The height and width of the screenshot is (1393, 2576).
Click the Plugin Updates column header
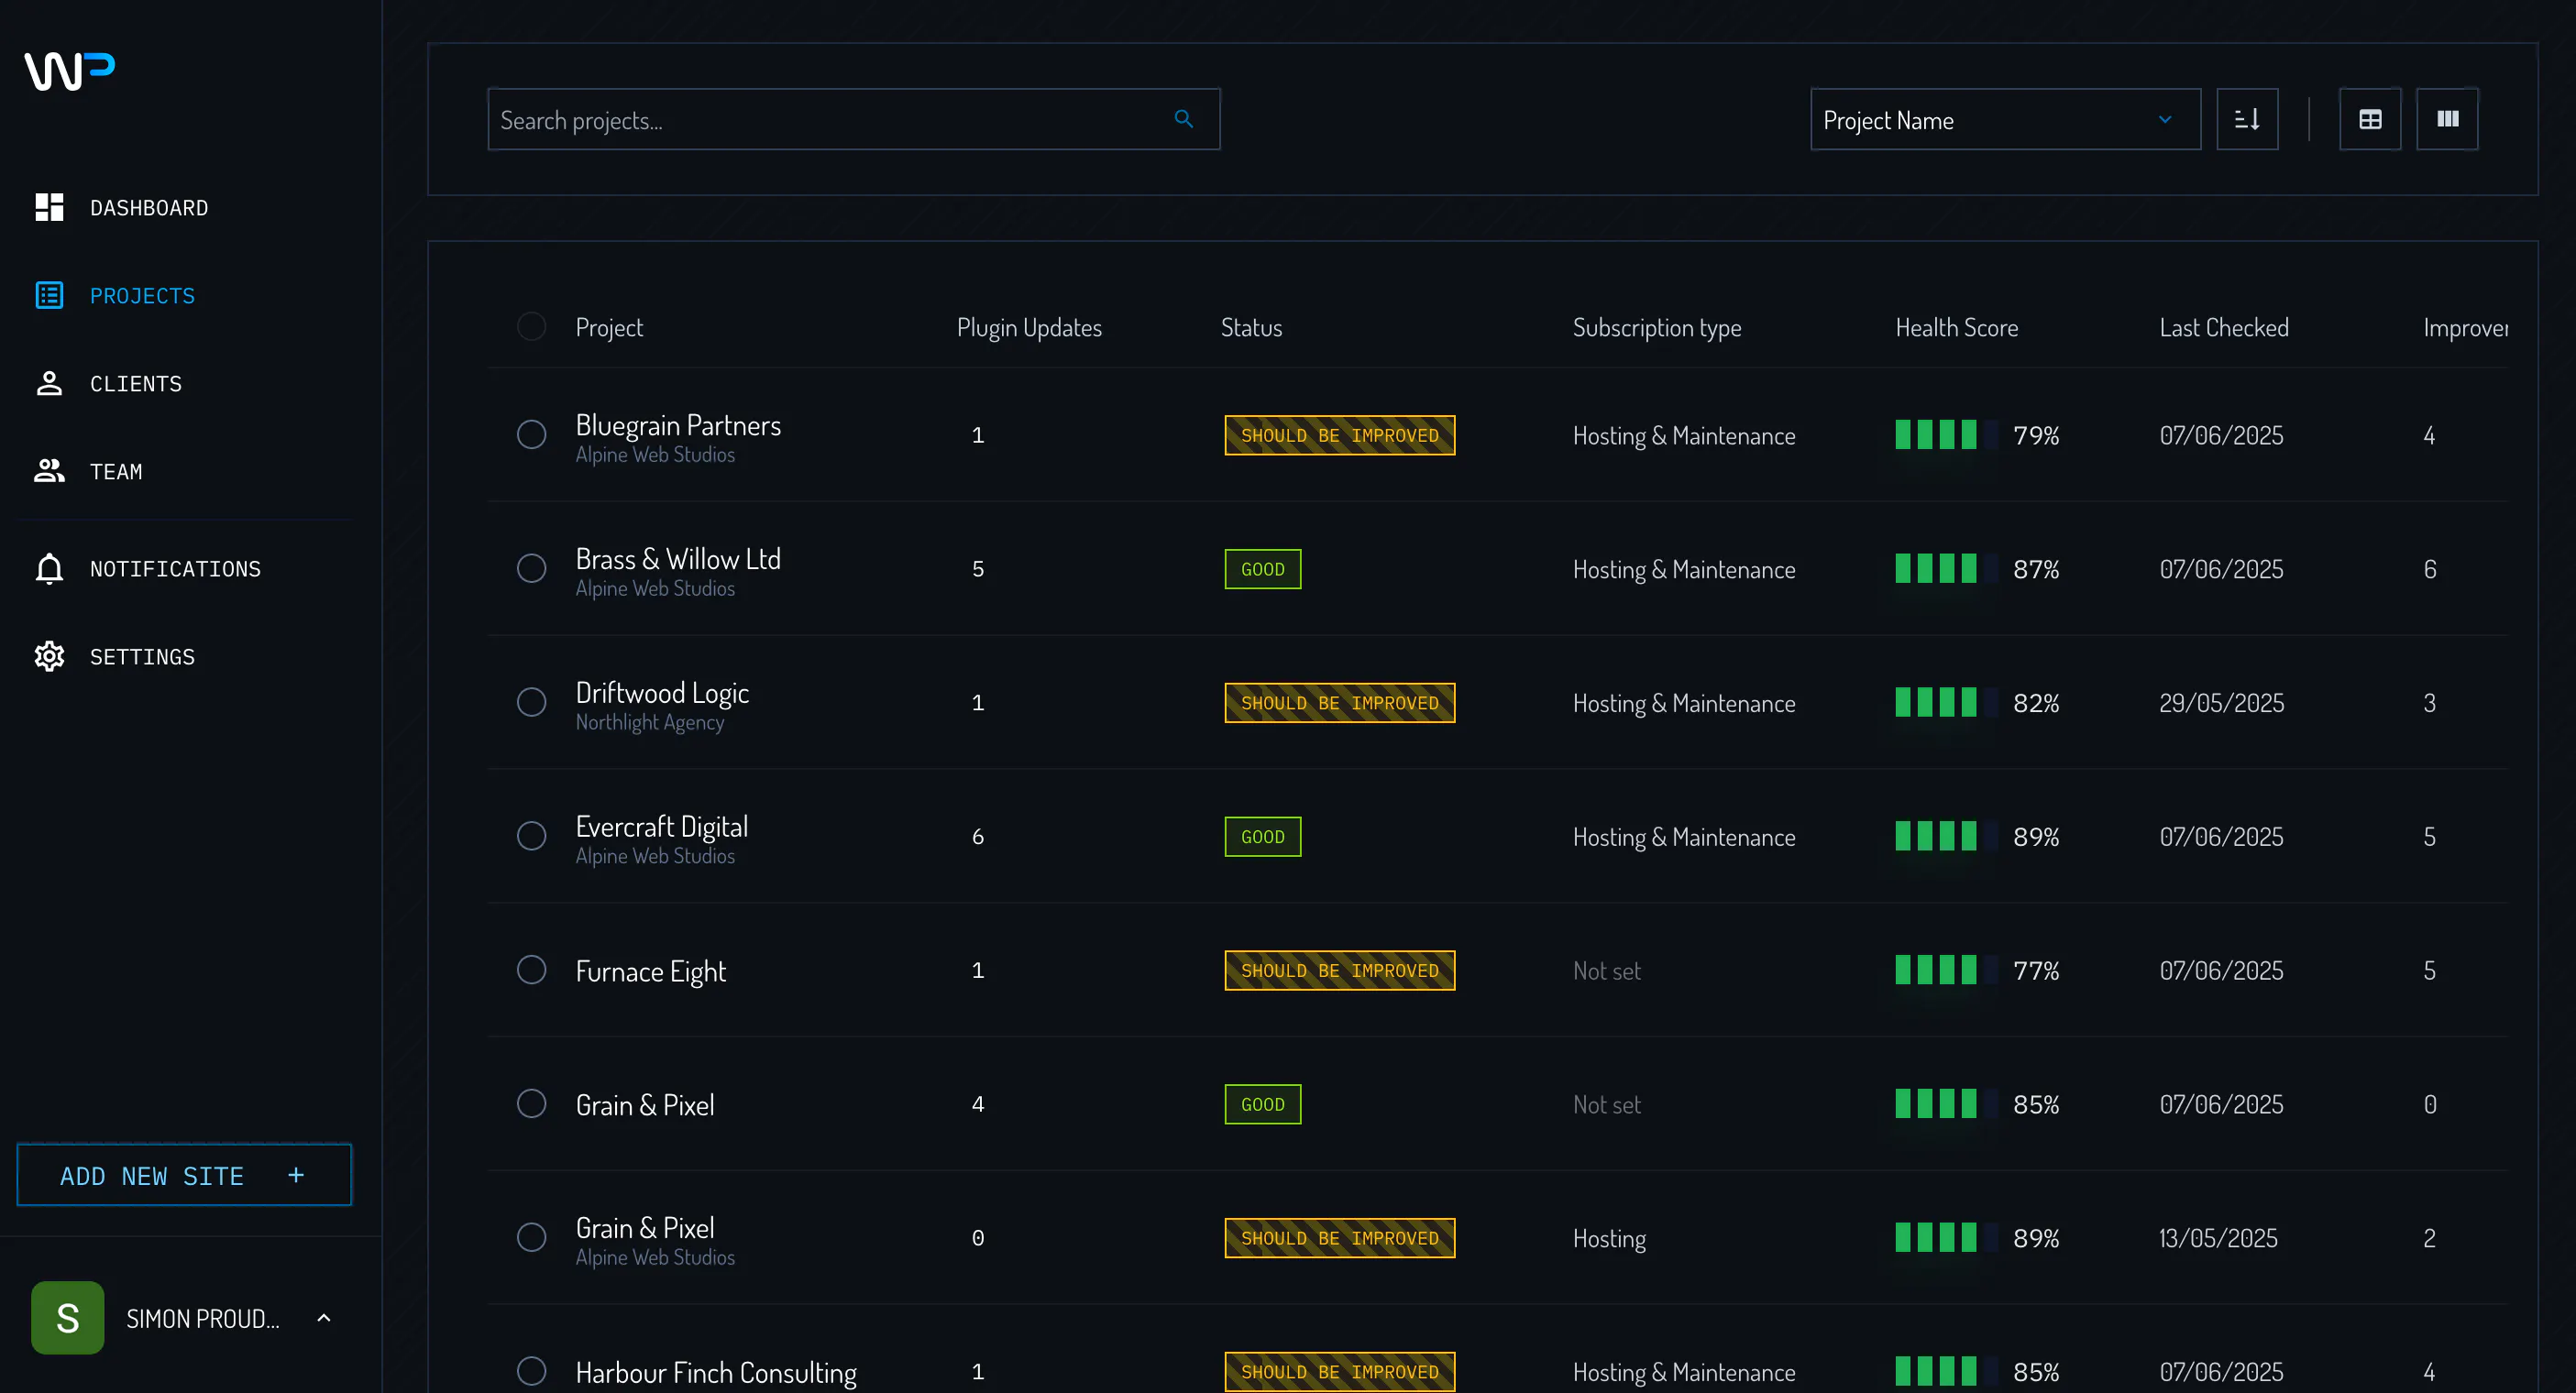click(1029, 327)
